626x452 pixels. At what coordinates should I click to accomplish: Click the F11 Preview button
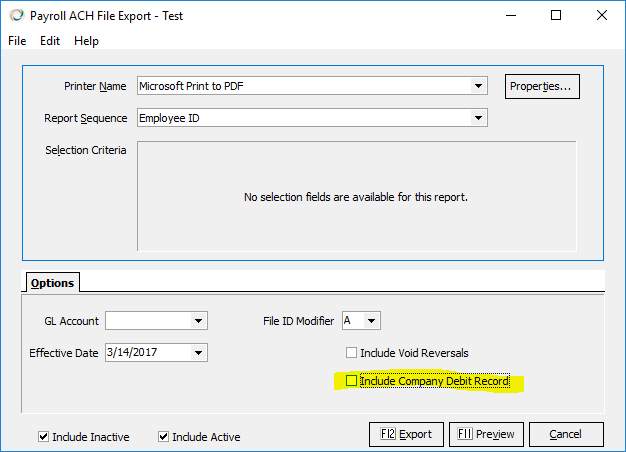coord(486,434)
